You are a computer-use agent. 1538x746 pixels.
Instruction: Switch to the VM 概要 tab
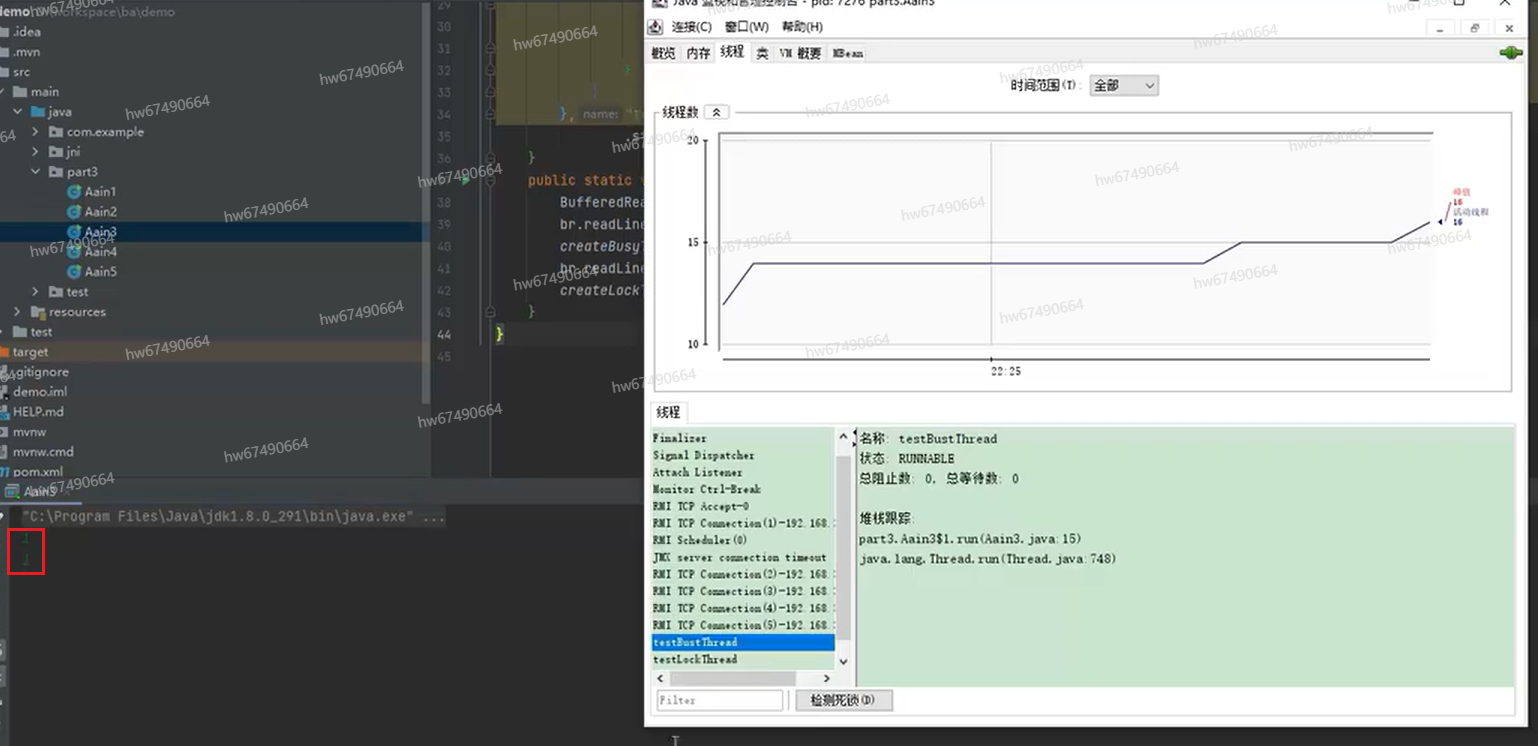(800, 54)
